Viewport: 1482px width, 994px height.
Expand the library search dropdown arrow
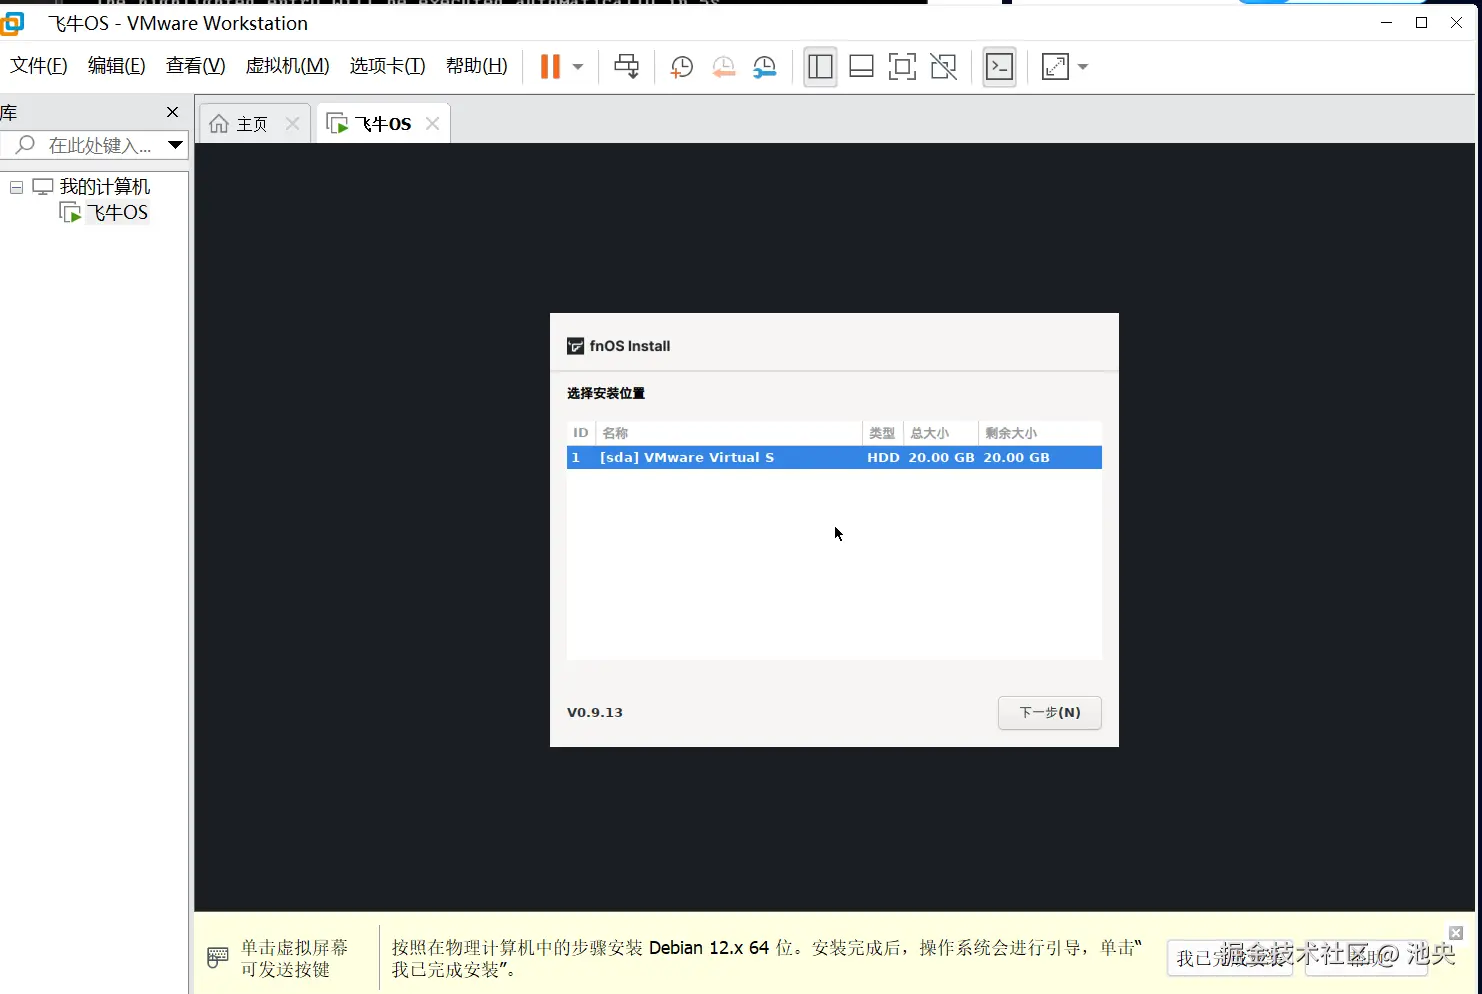tap(175, 145)
